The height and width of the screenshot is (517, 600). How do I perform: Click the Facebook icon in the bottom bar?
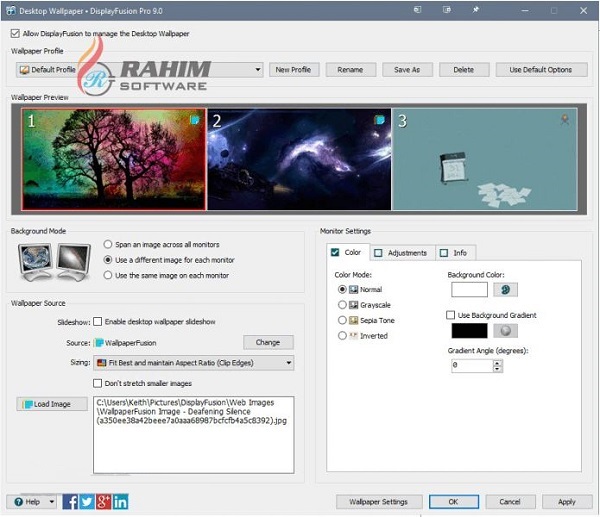[x=71, y=501]
